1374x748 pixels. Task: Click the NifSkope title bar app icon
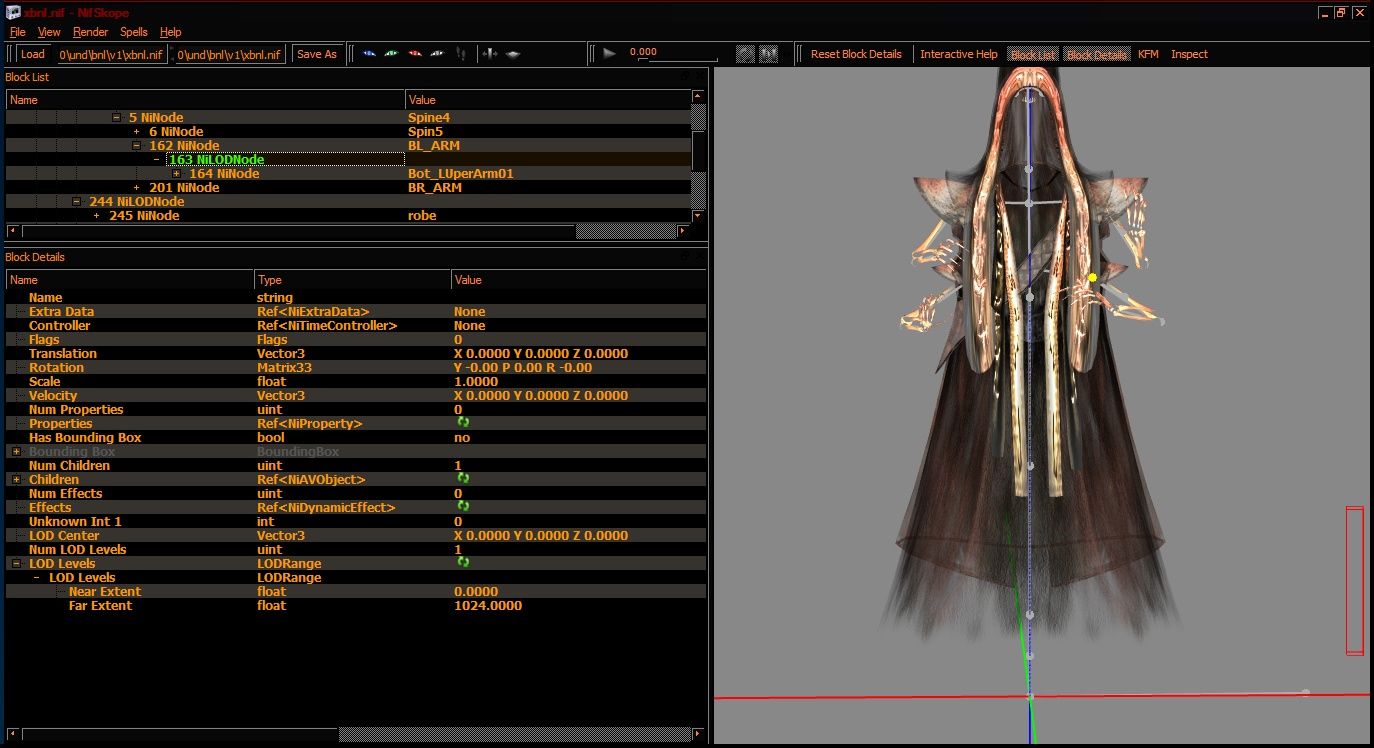click(13, 13)
